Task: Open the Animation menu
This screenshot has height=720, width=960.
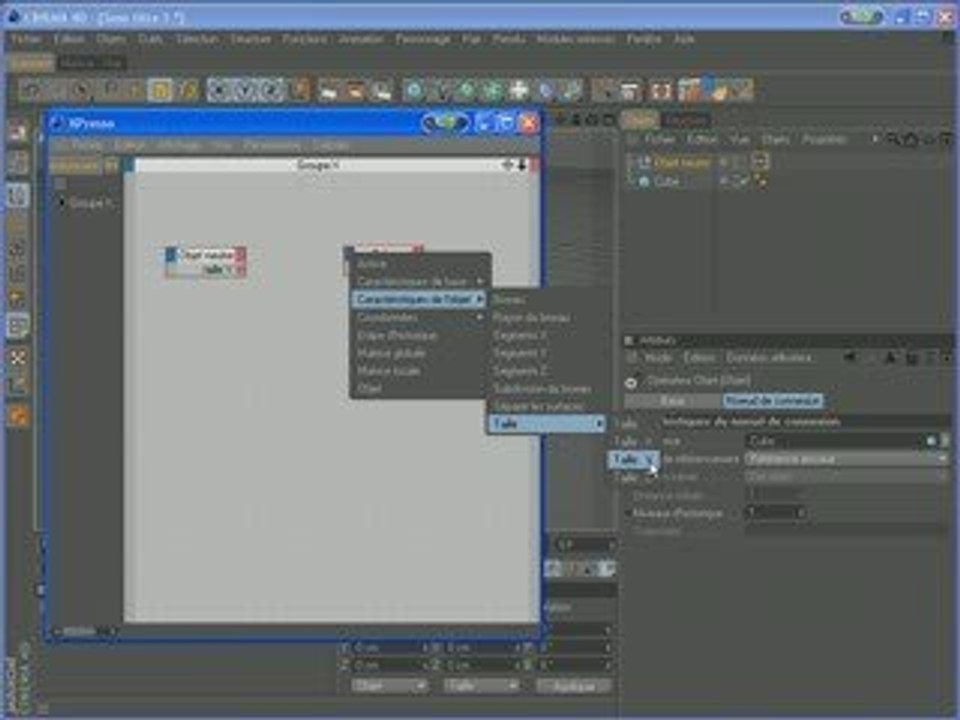Action: [361, 39]
